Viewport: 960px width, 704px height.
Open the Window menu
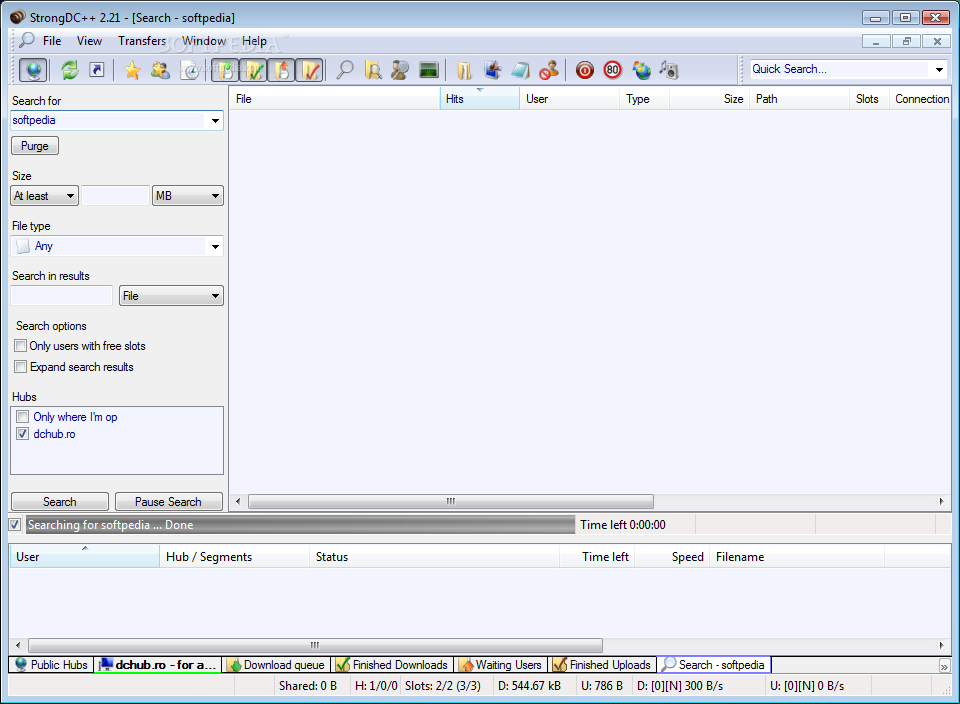(204, 41)
